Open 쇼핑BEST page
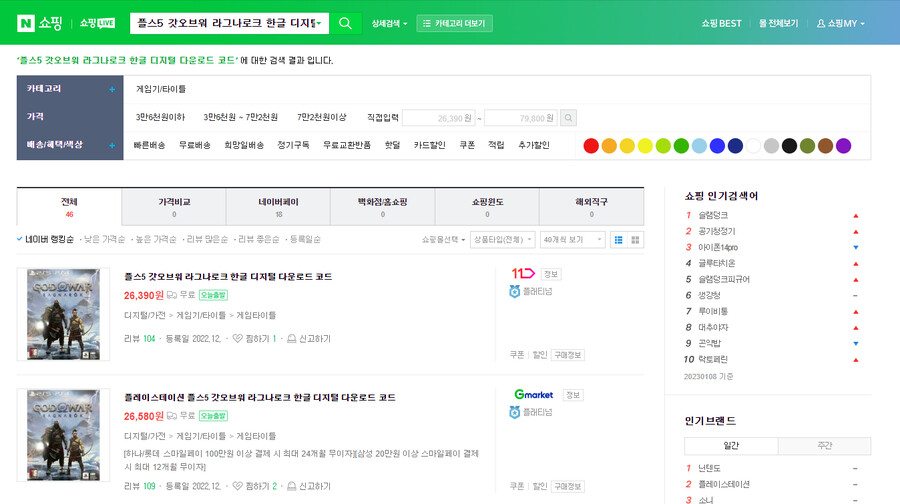Screen dimensions: 900x504 click(721, 24)
